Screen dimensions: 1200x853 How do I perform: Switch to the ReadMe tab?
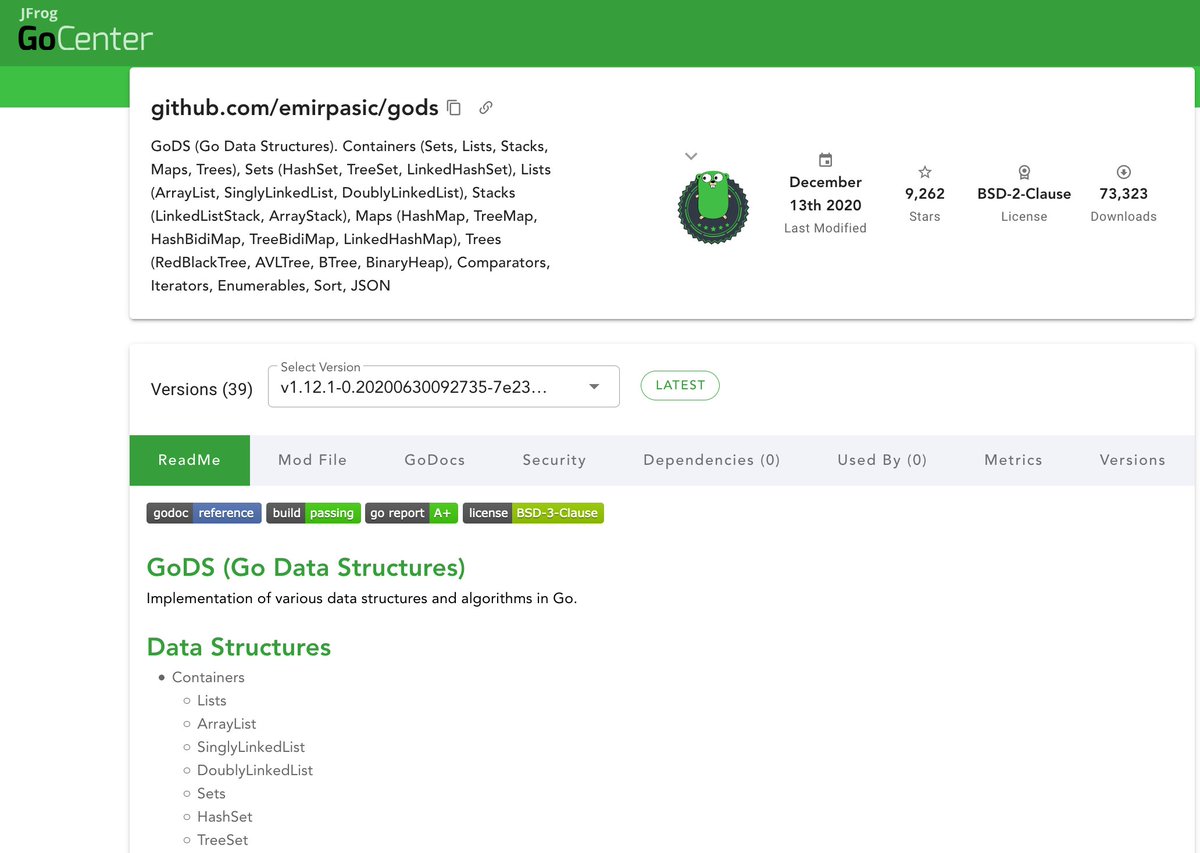pyautogui.click(x=189, y=460)
